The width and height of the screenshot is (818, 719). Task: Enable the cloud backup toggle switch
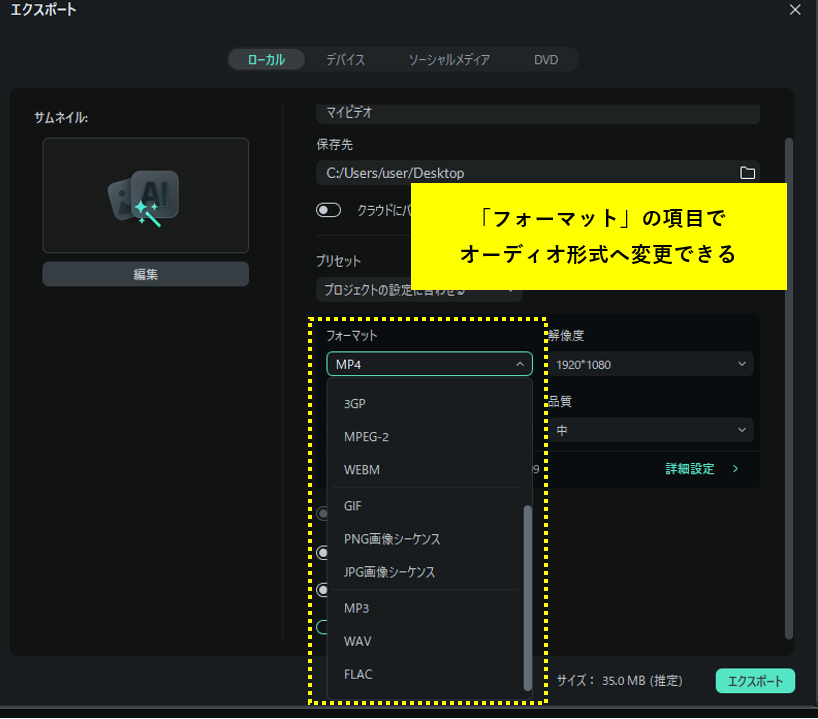(x=329, y=209)
